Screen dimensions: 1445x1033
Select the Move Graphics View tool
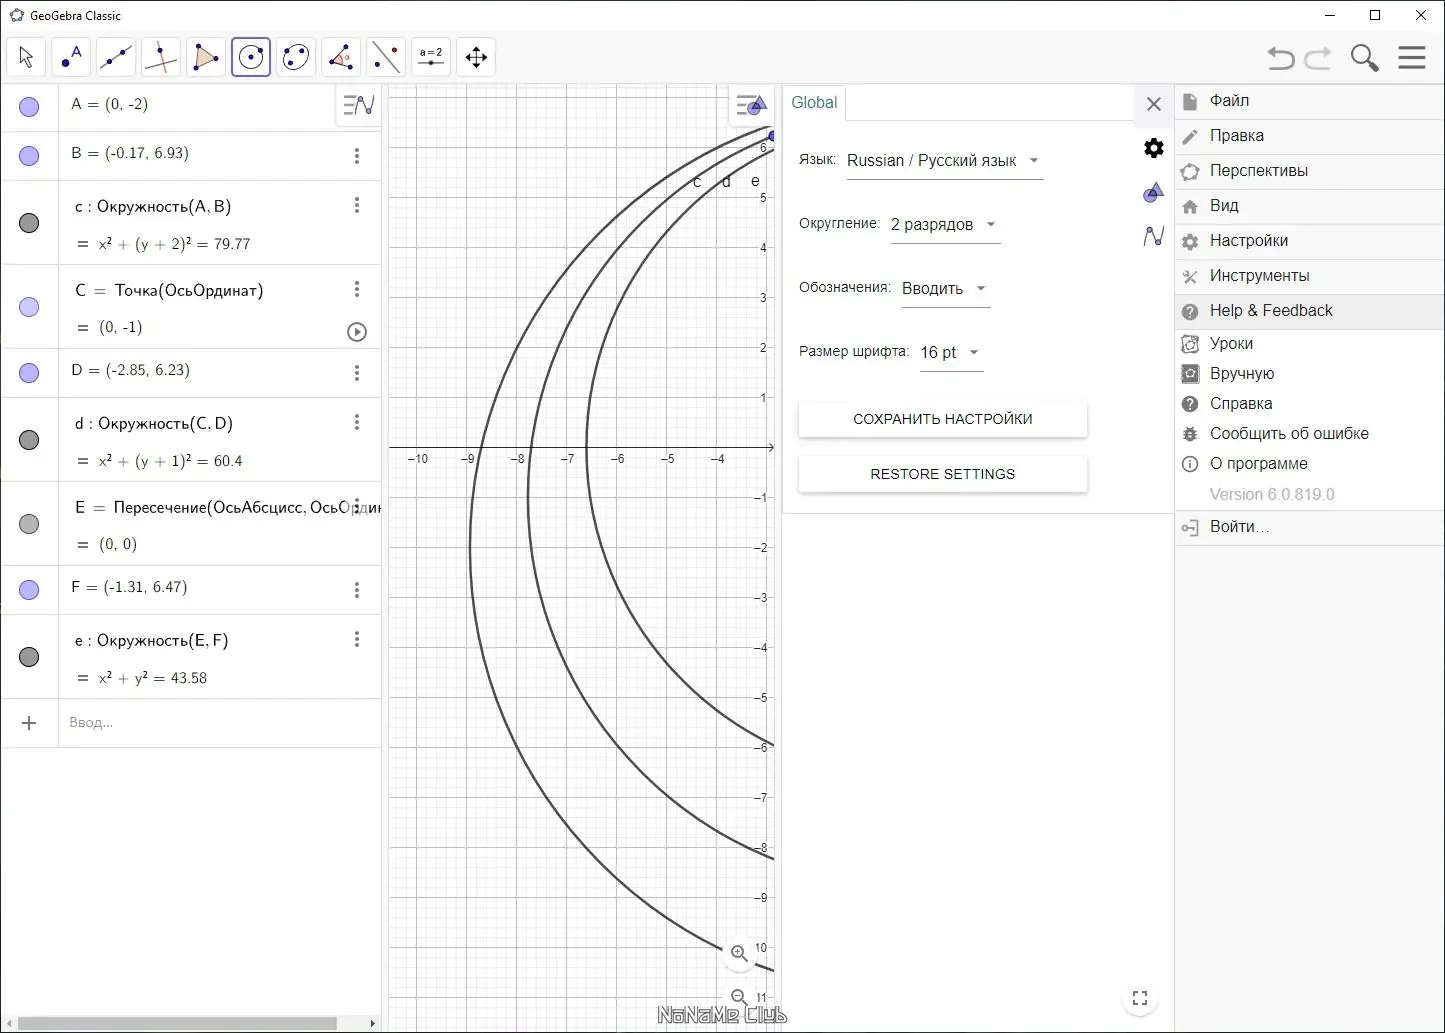click(x=476, y=57)
